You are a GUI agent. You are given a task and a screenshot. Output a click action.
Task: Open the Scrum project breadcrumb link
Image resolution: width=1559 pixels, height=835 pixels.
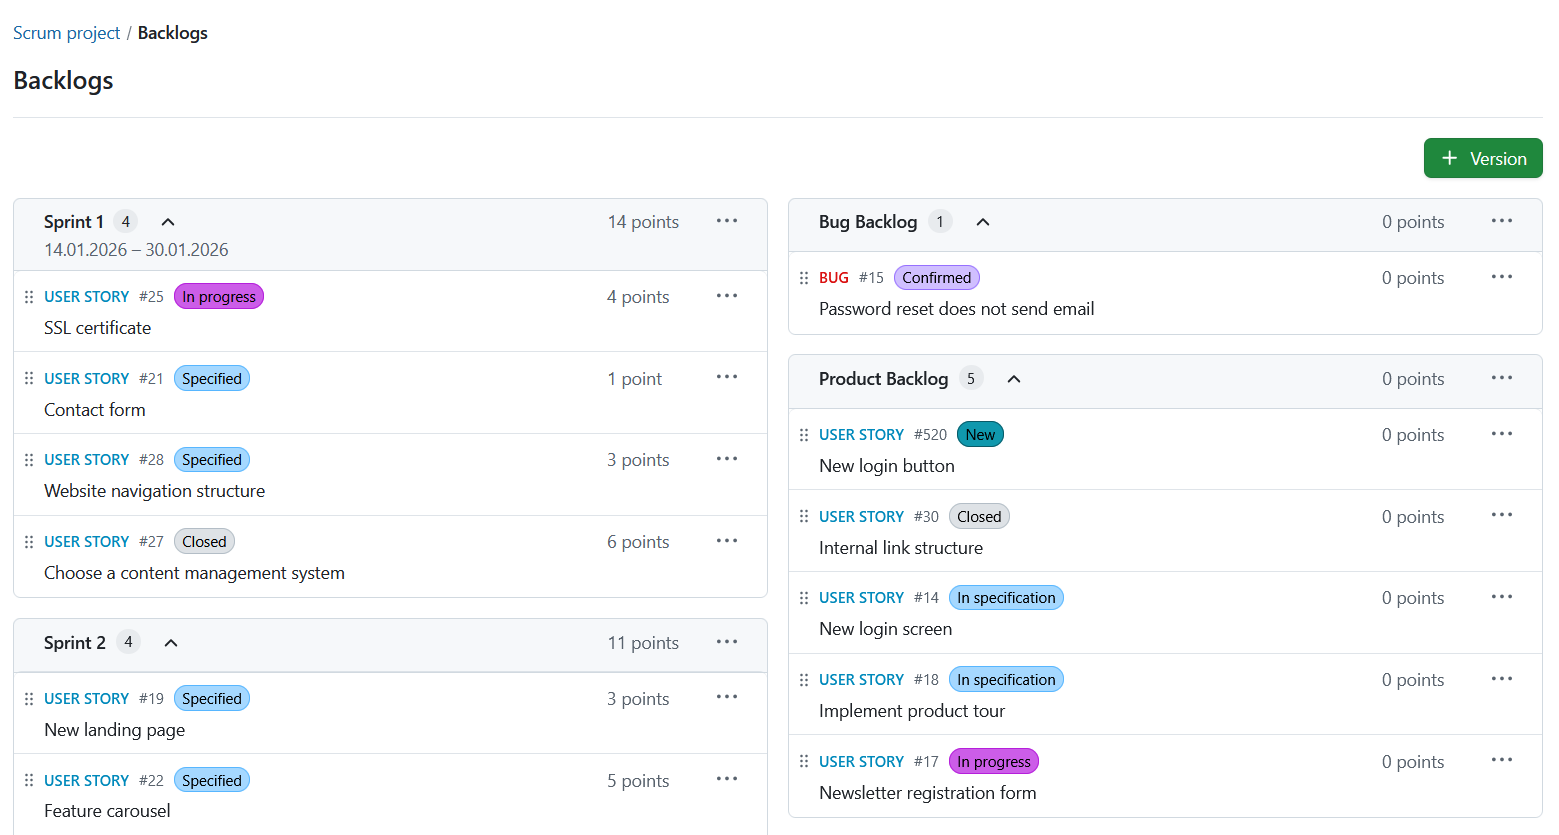click(66, 32)
